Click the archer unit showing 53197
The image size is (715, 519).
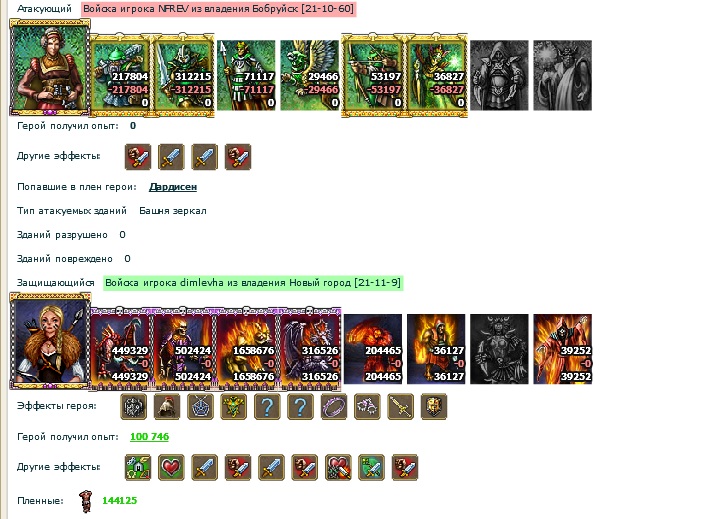(373, 75)
